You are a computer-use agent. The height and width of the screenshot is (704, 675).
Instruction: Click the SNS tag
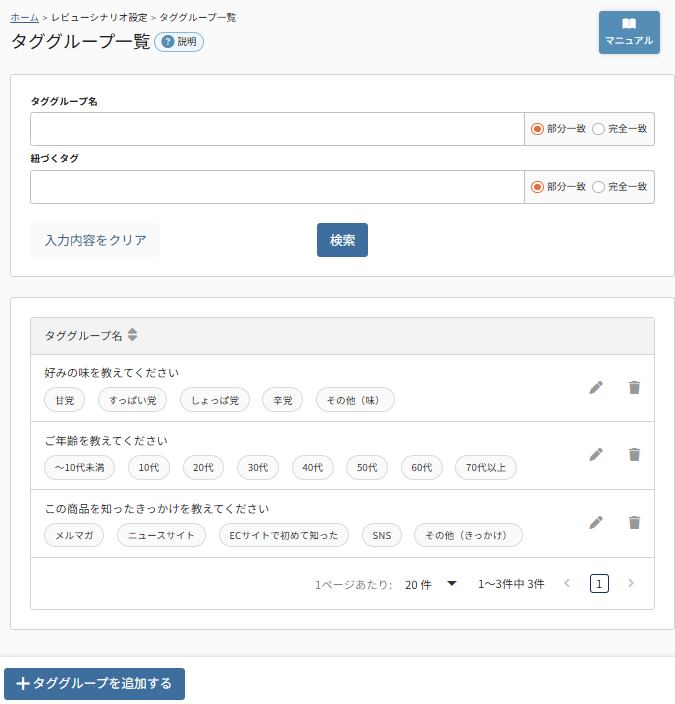[382, 535]
